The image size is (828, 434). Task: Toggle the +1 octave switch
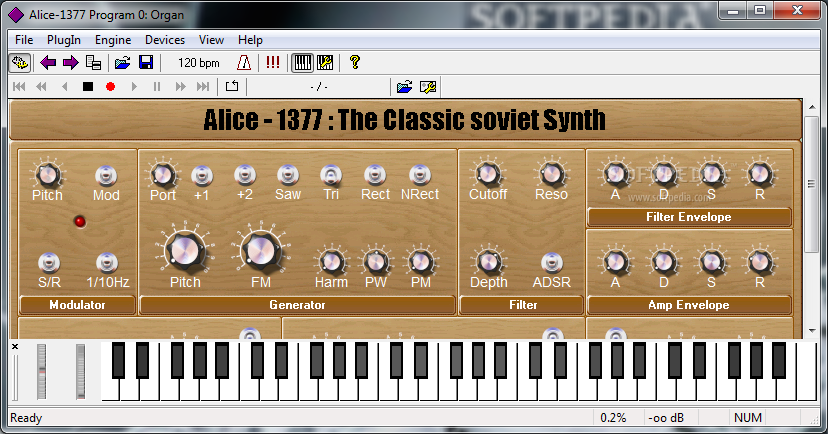click(x=202, y=175)
